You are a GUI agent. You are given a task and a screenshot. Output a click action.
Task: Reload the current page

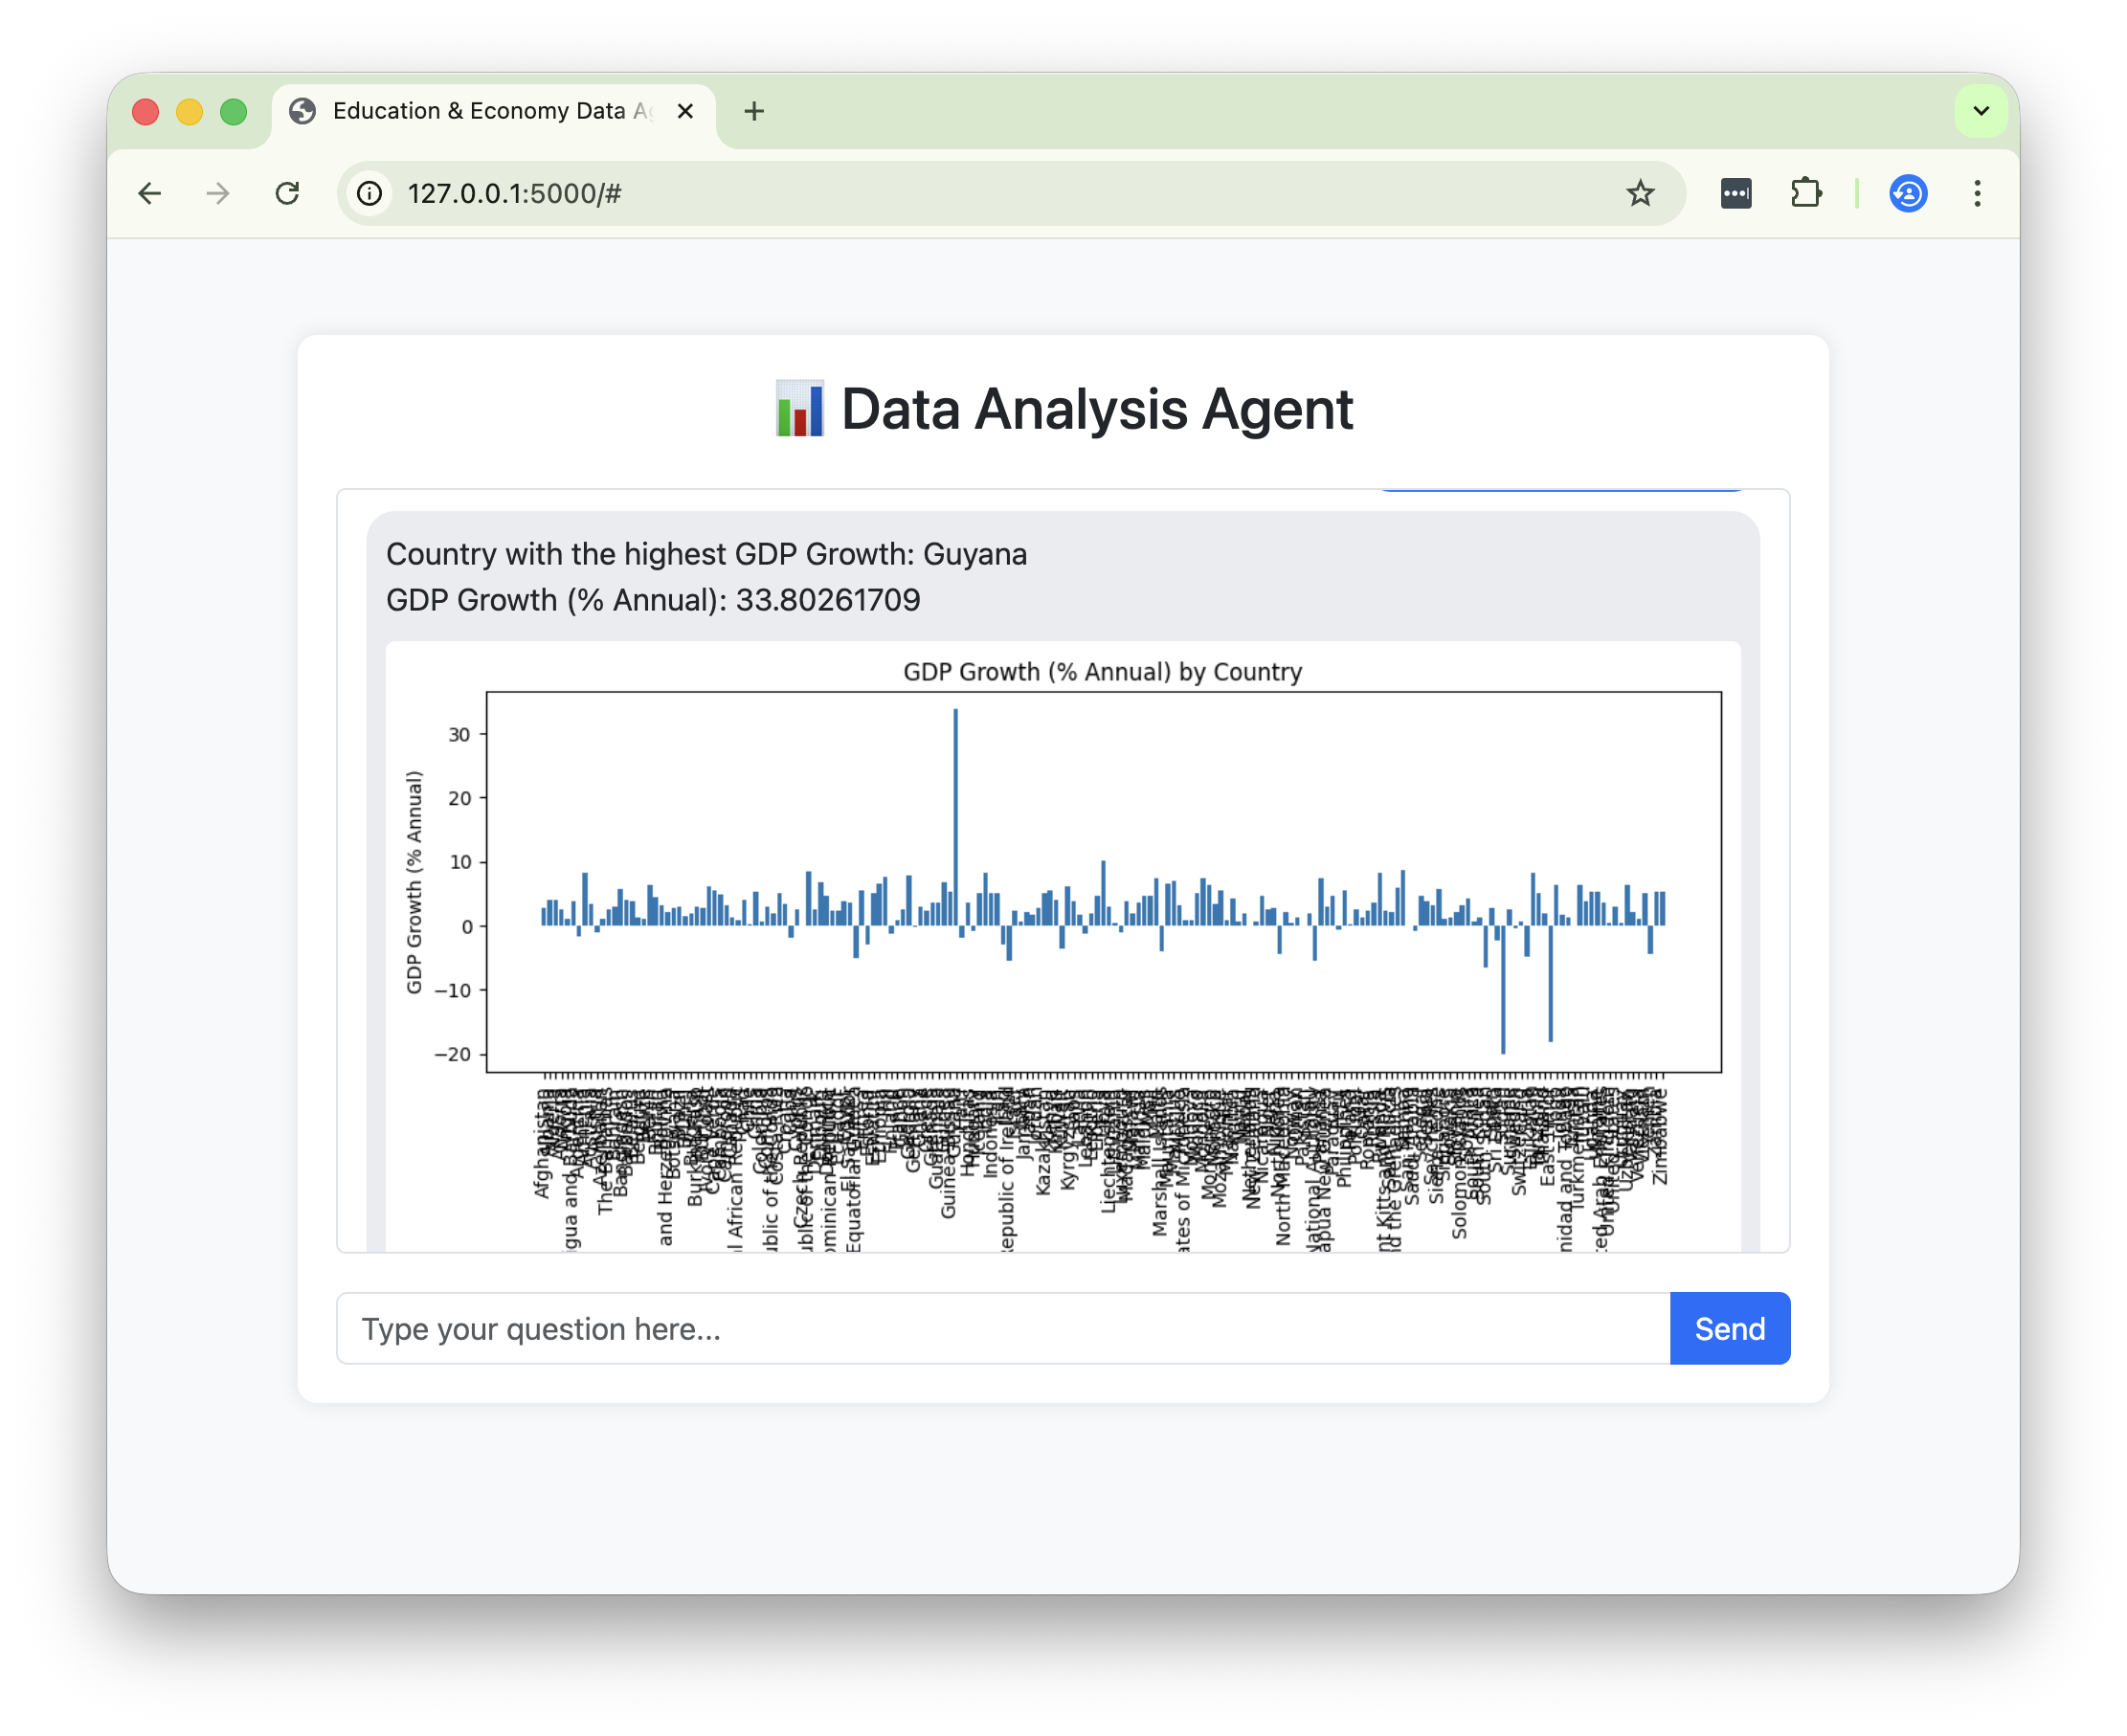click(x=288, y=193)
